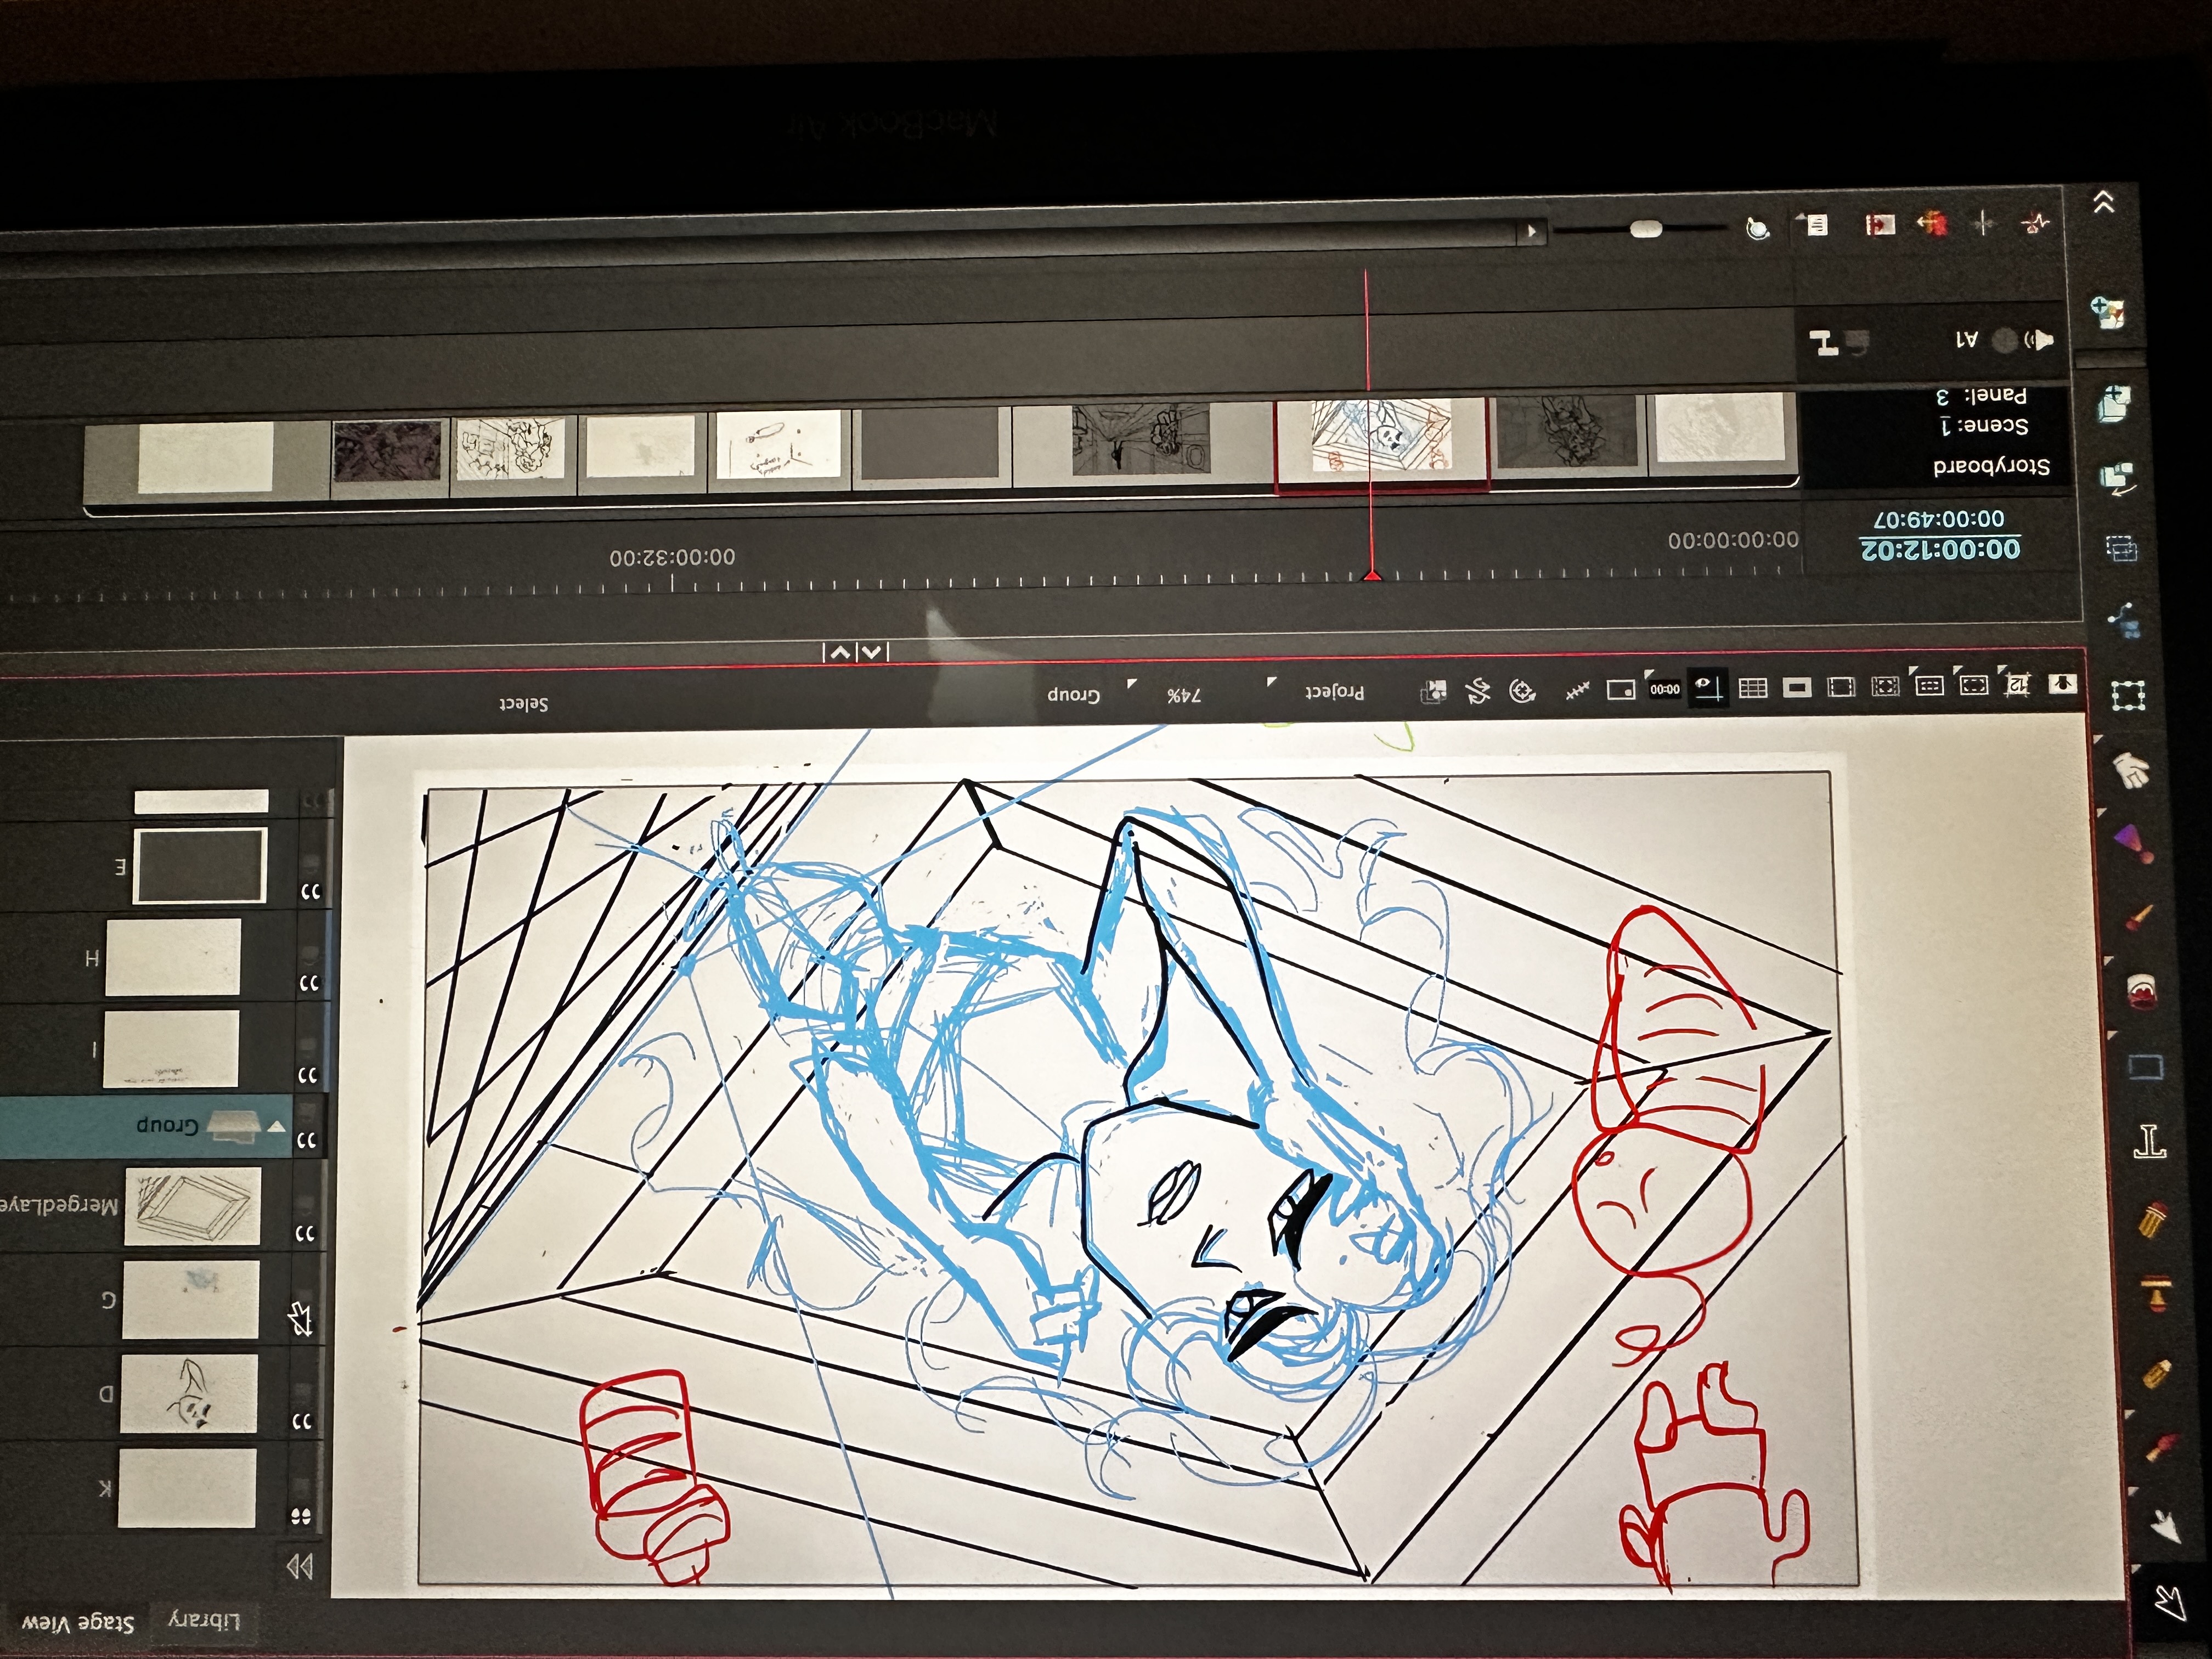The image size is (2212, 1659).
Task: Choose the Paint bucket tool
Action: pos(2142,991)
